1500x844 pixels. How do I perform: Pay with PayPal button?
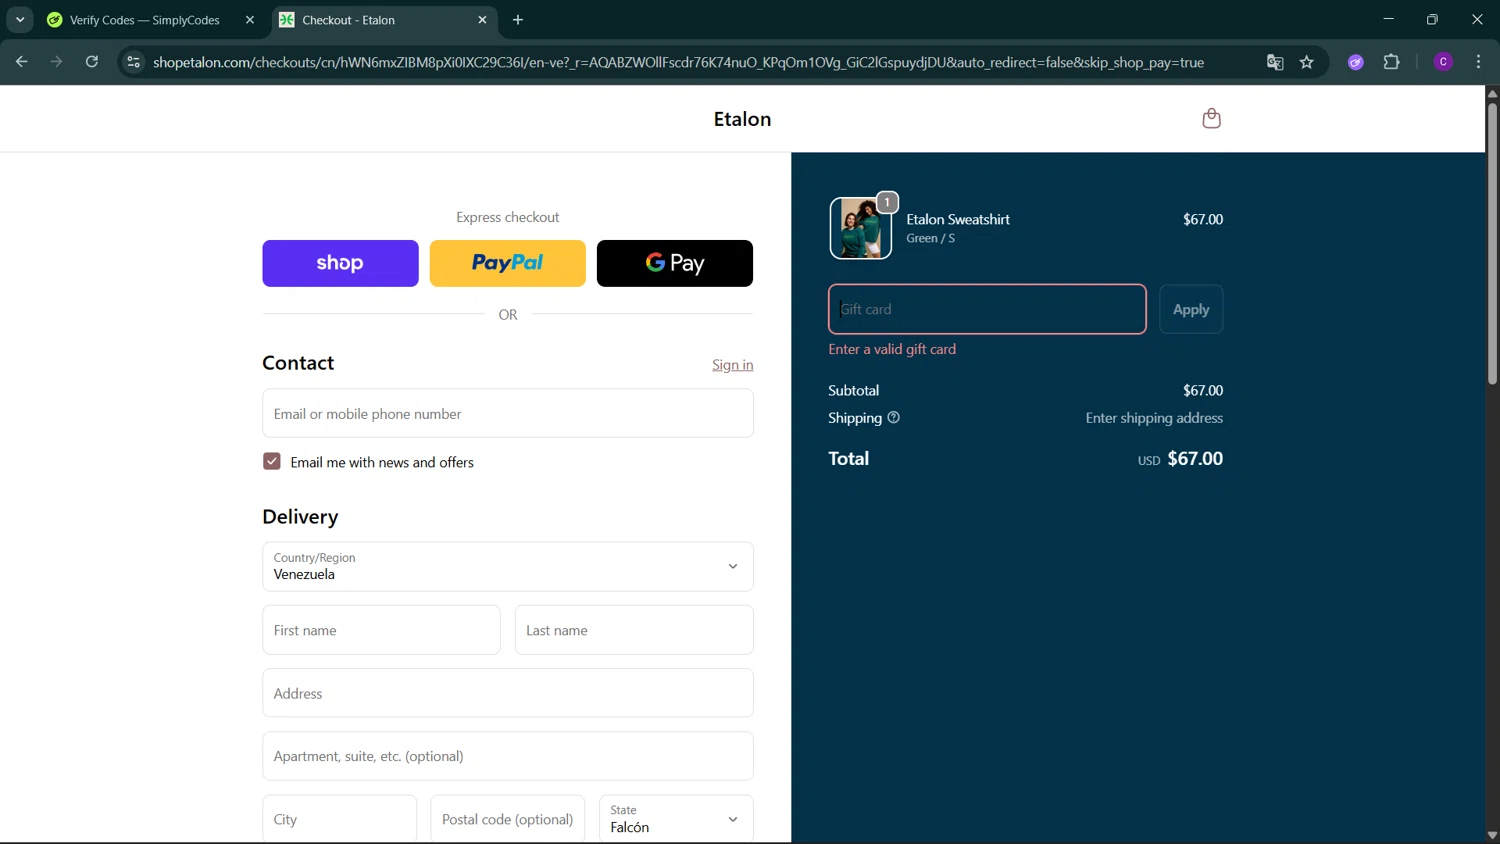[508, 263]
